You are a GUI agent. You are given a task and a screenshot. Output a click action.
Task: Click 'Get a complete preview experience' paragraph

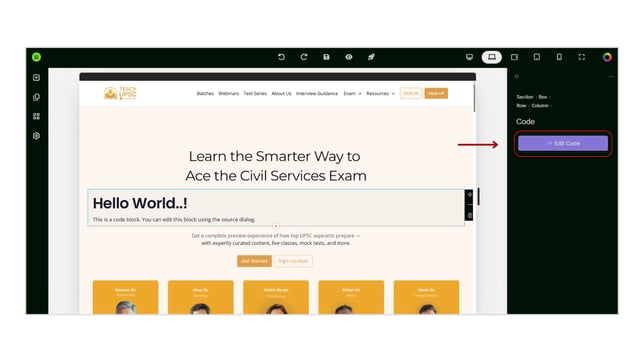click(276, 239)
